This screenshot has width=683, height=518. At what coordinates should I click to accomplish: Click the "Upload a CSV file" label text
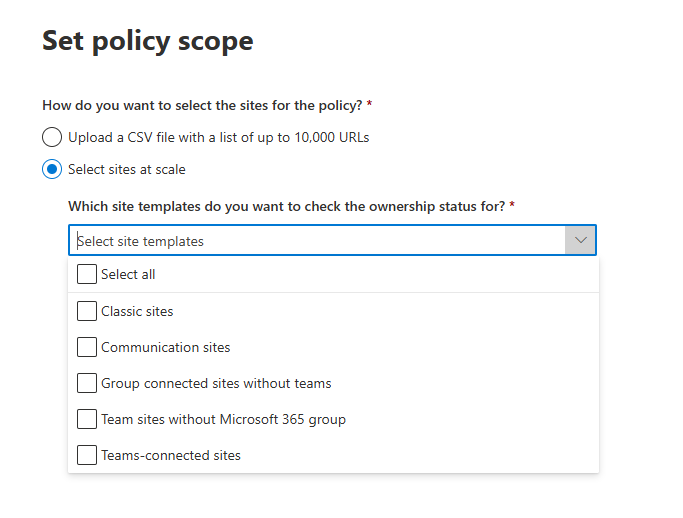tap(218, 137)
